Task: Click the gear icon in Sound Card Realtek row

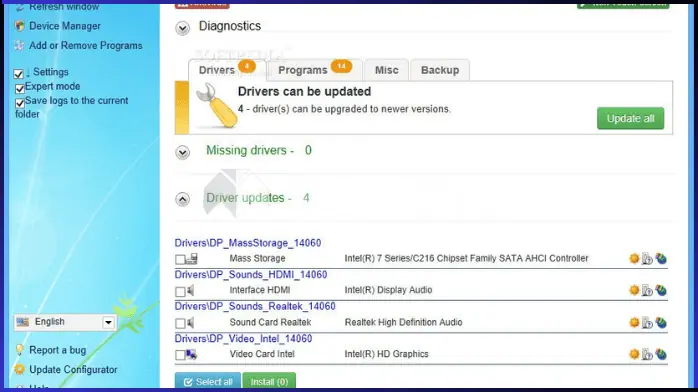Action: [x=634, y=323]
